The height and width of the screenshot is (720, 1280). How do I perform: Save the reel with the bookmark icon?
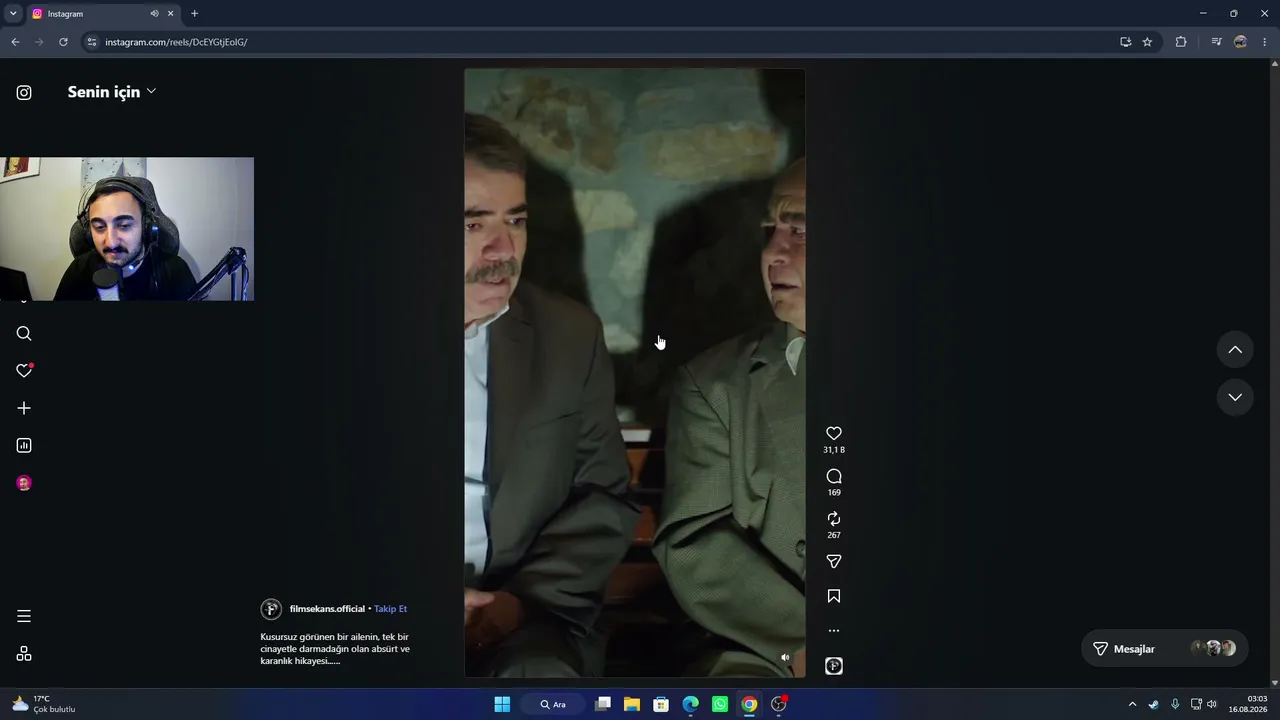coord(834,596)
